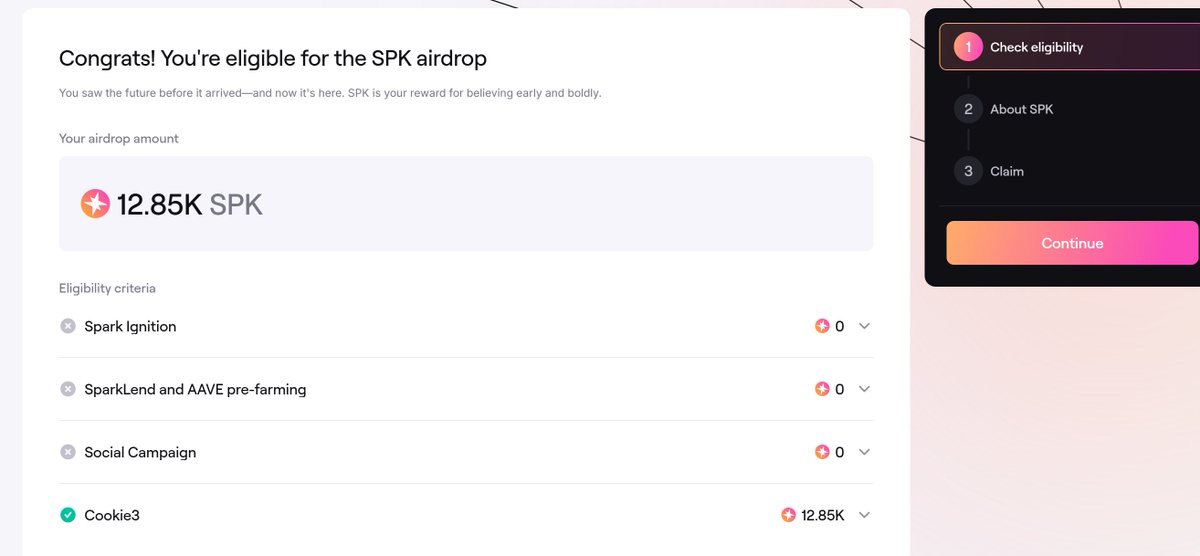Click the gray X icon next to Spark Ignition
The height and width of the screenshot is (556, 1200).
[68, 326]
